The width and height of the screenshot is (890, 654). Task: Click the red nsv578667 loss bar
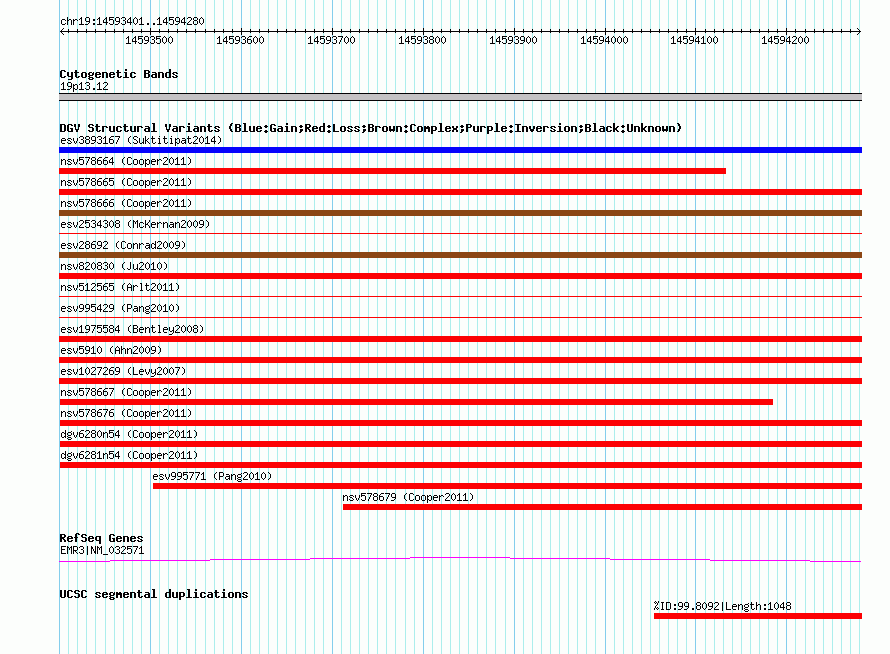click(x=416, y=402)
